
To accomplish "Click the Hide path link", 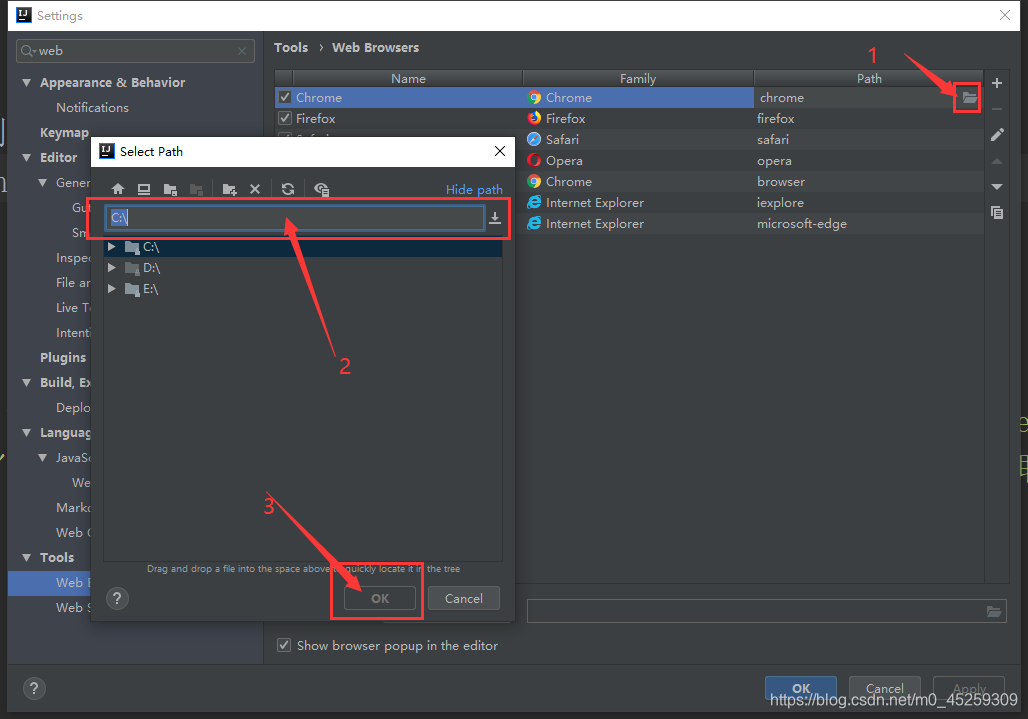I will coord(474,189).
